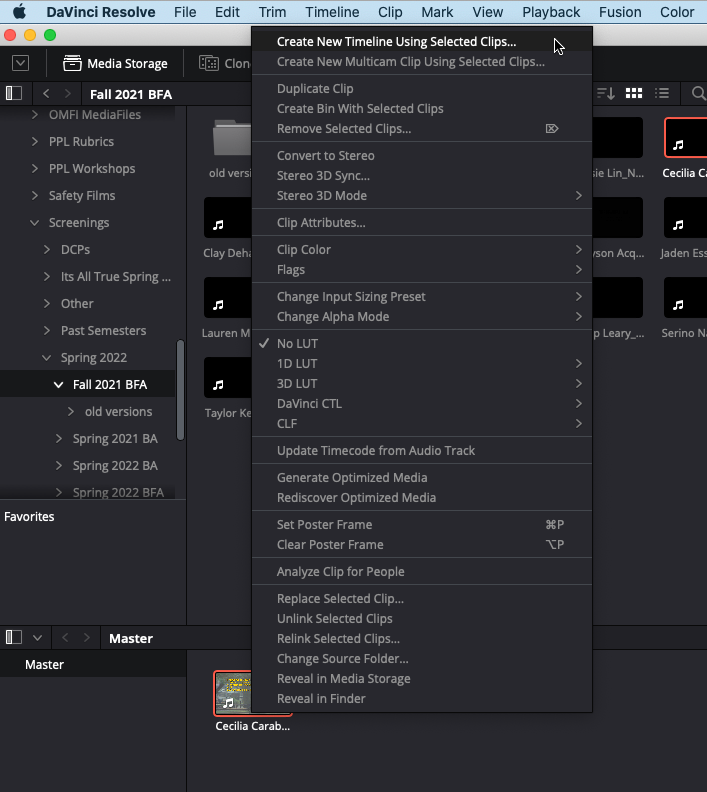Screen dimensions: 707x792
Task: Select the Clay Deha audio clip
Action: pyautogui.click(x=228, y=218)
